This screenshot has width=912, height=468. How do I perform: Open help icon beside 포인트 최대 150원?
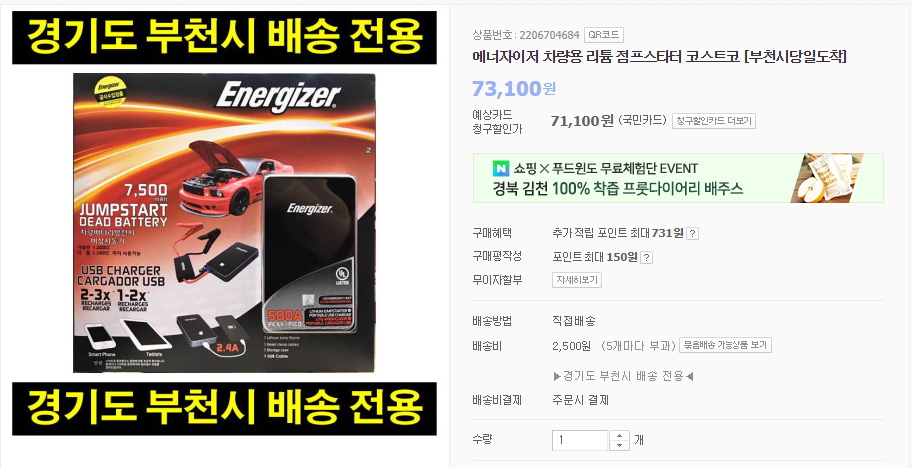point(646,258)
